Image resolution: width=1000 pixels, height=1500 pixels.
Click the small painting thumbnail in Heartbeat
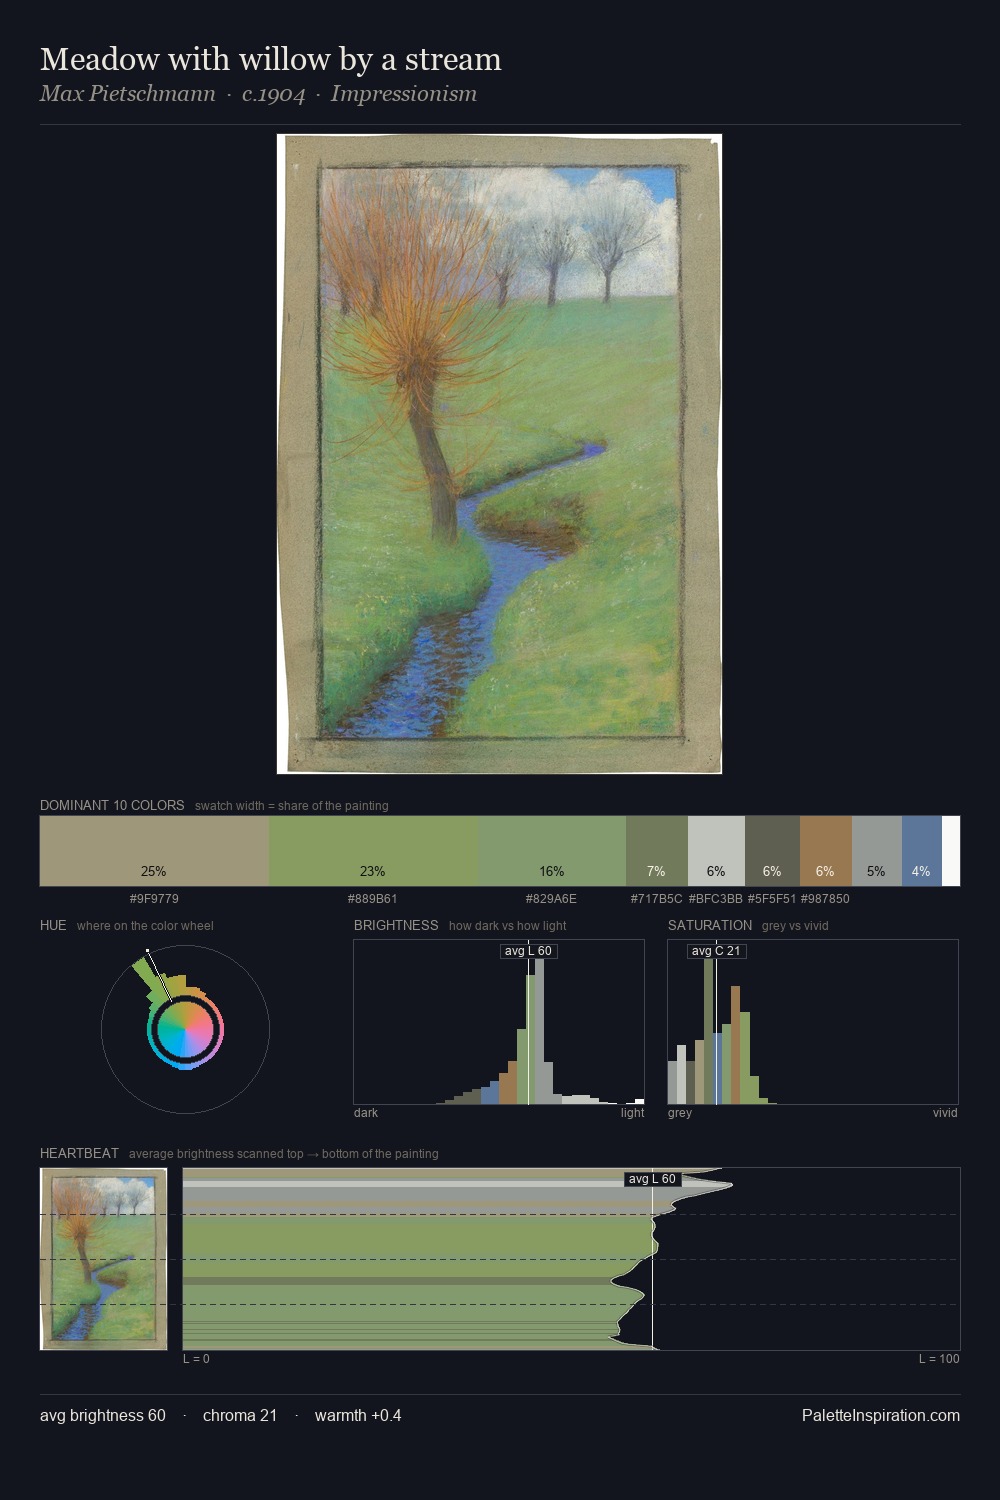(104, 1259)
